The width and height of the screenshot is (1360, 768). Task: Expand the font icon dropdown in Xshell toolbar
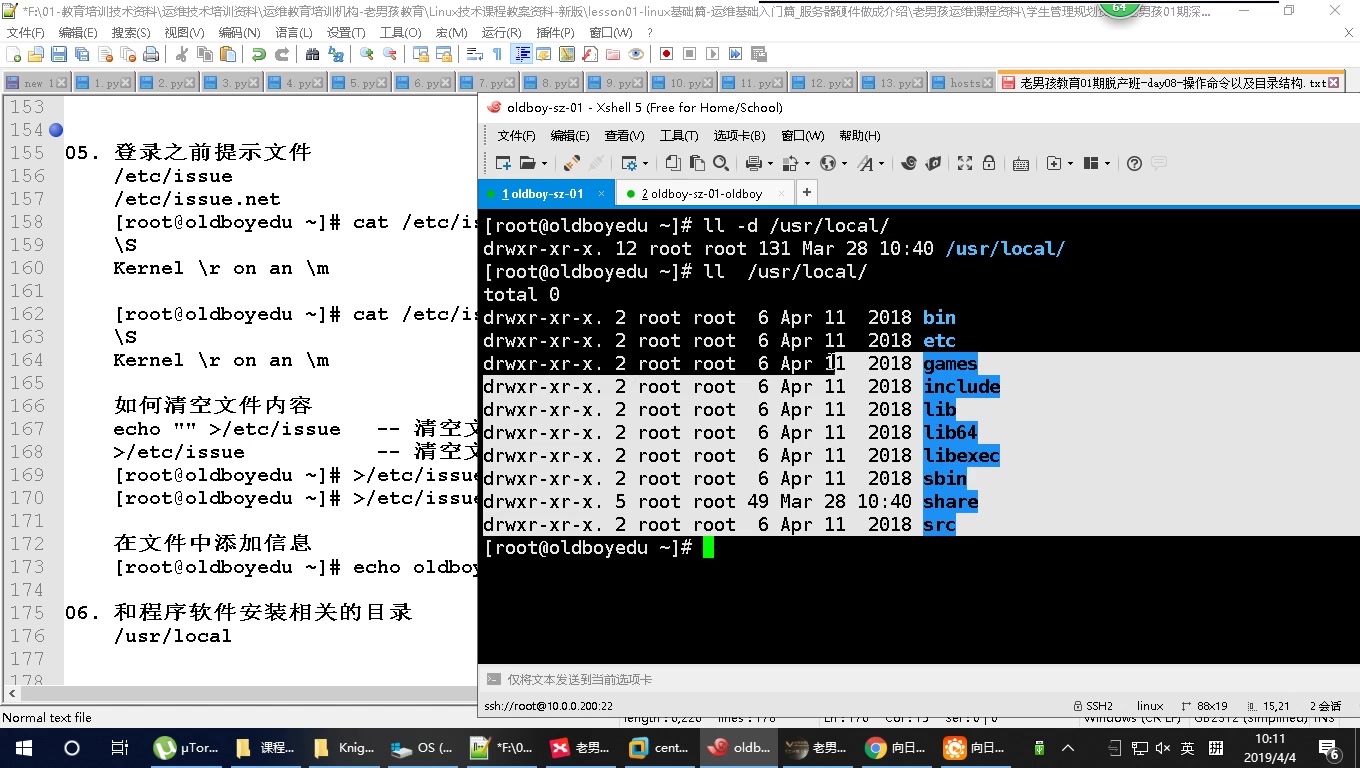(x=881, y=163)
